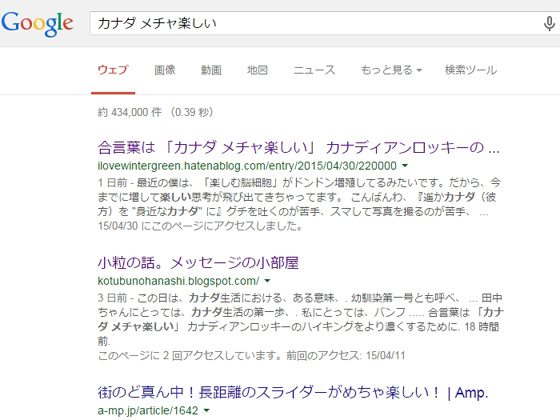This screenshot has height=420, width=560.
Task: Open result 小粒の話。メッセージの小部屋
Action: (198, 263)
